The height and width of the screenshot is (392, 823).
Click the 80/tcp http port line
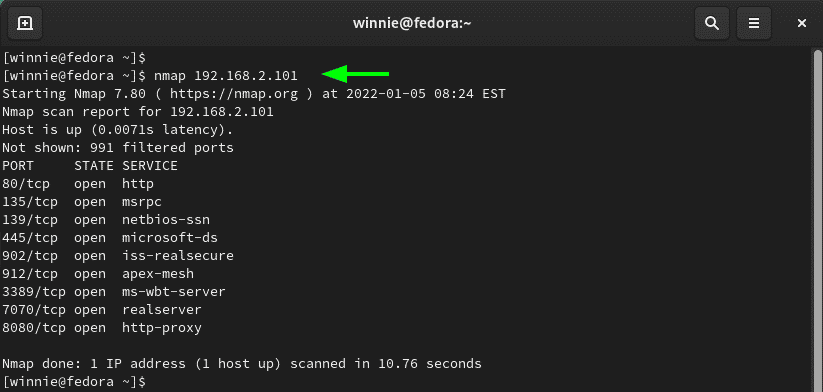coord(78,184)
